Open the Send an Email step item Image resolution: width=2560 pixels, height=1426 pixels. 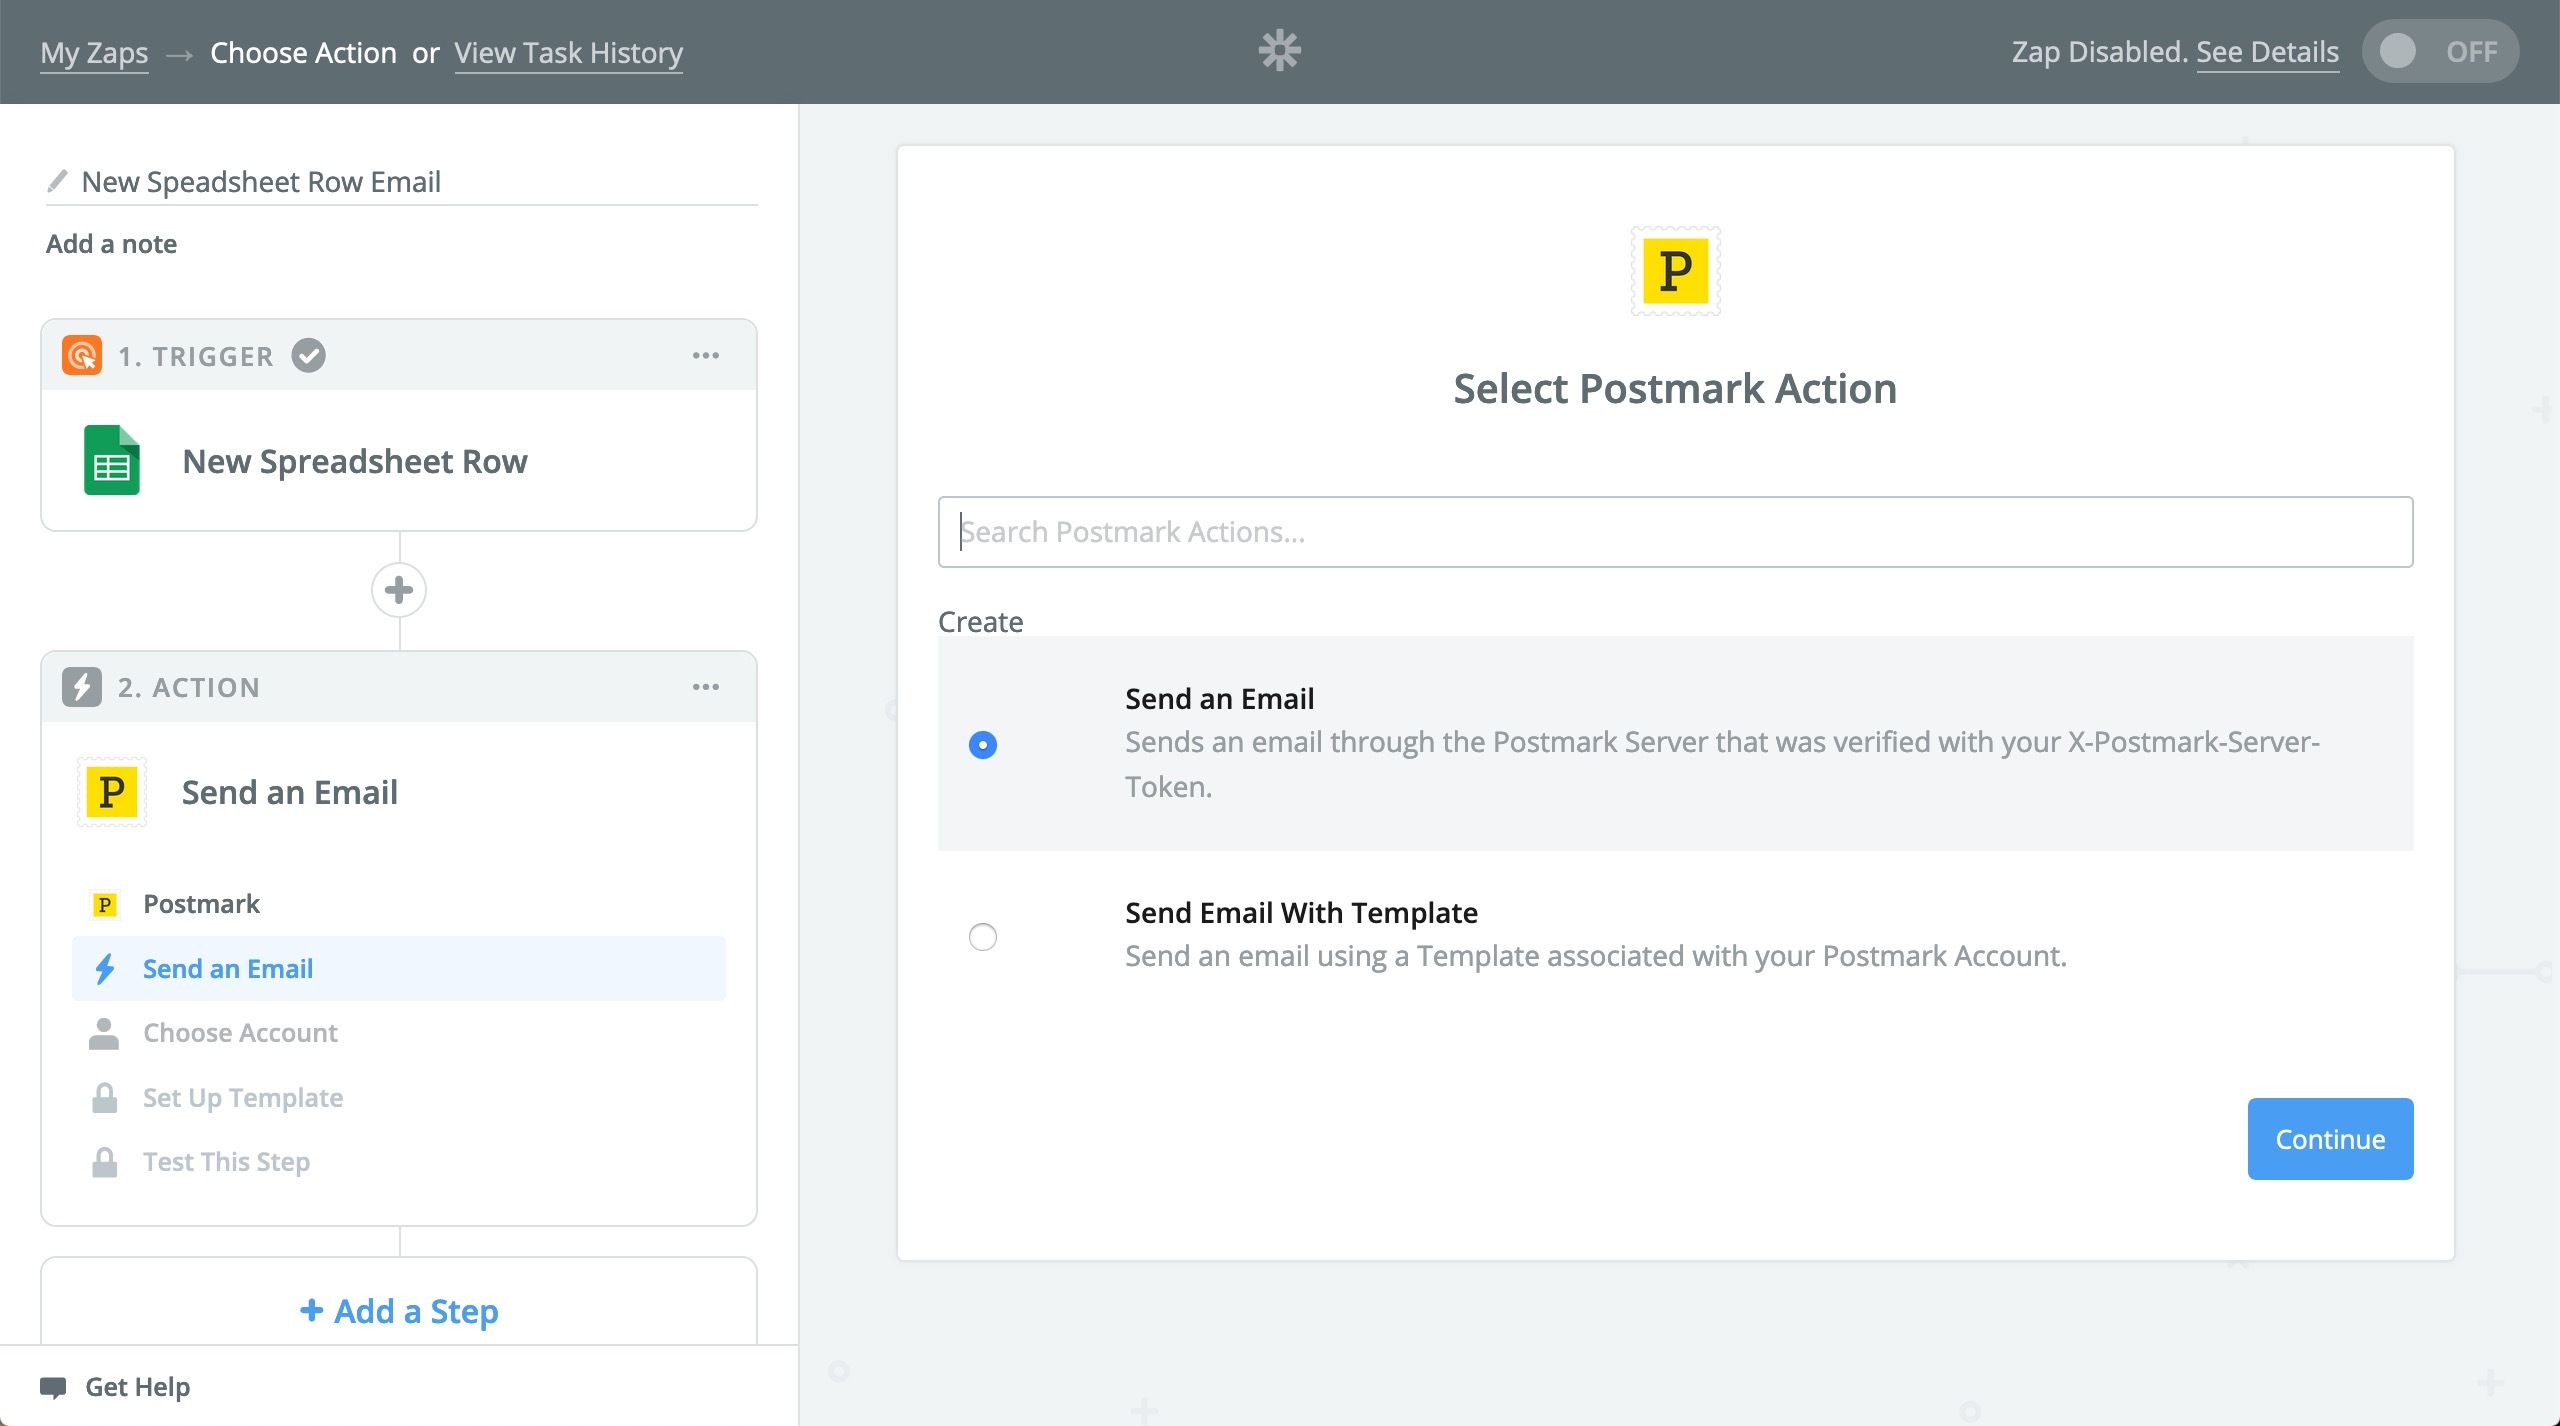tap(399, 968)
